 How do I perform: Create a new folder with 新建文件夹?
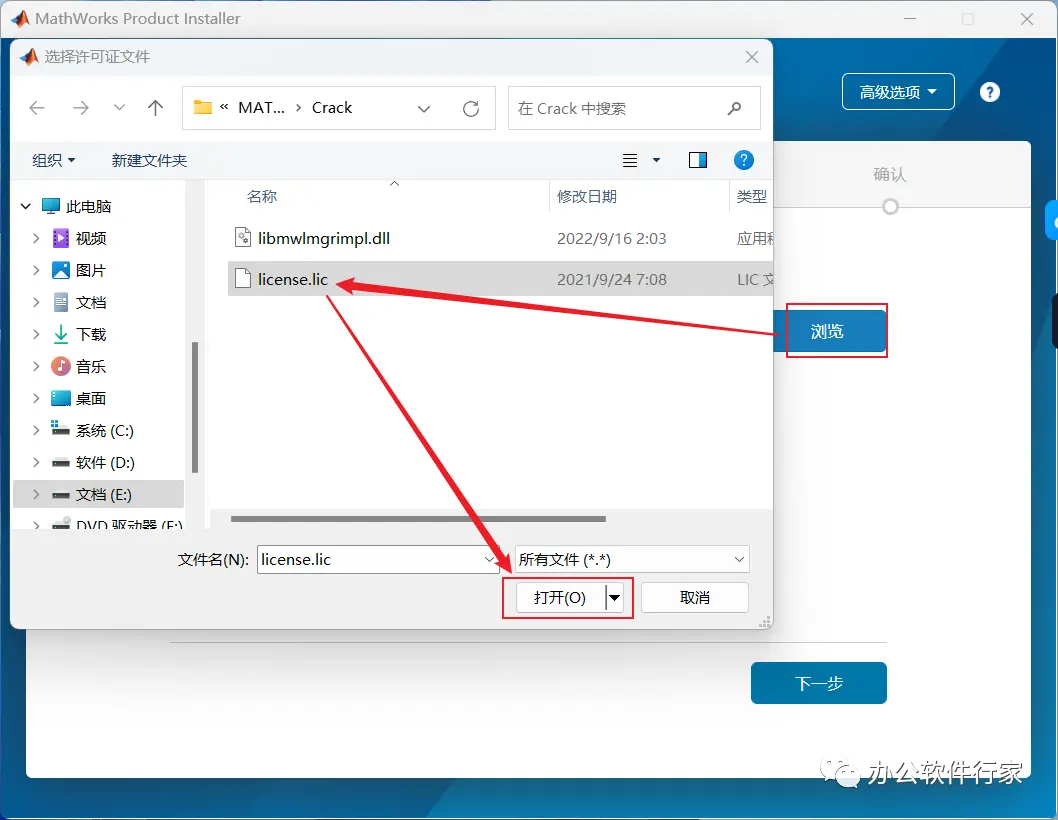click(149, 161)
